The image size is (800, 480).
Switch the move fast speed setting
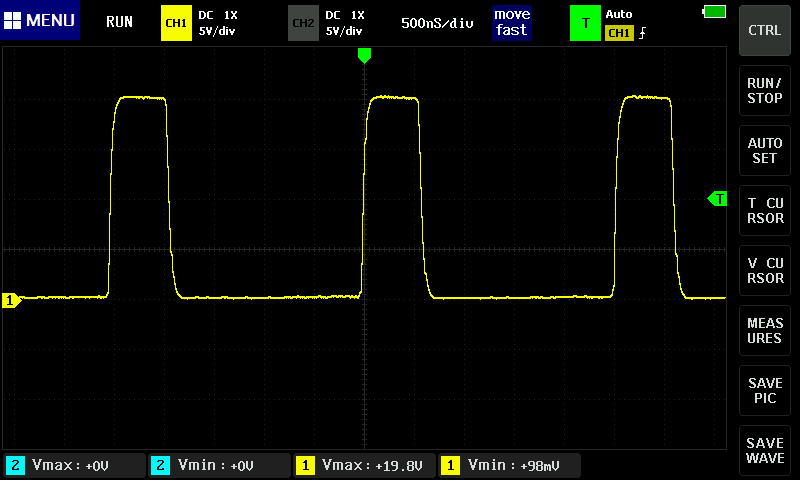tap(511, 22)
